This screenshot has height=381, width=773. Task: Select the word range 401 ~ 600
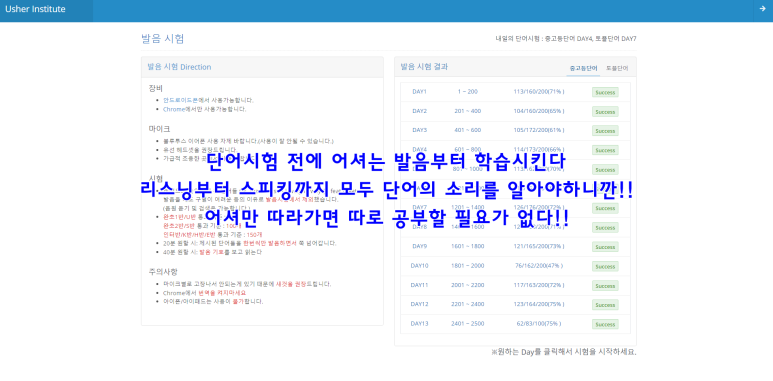click(x=467, y=130)
